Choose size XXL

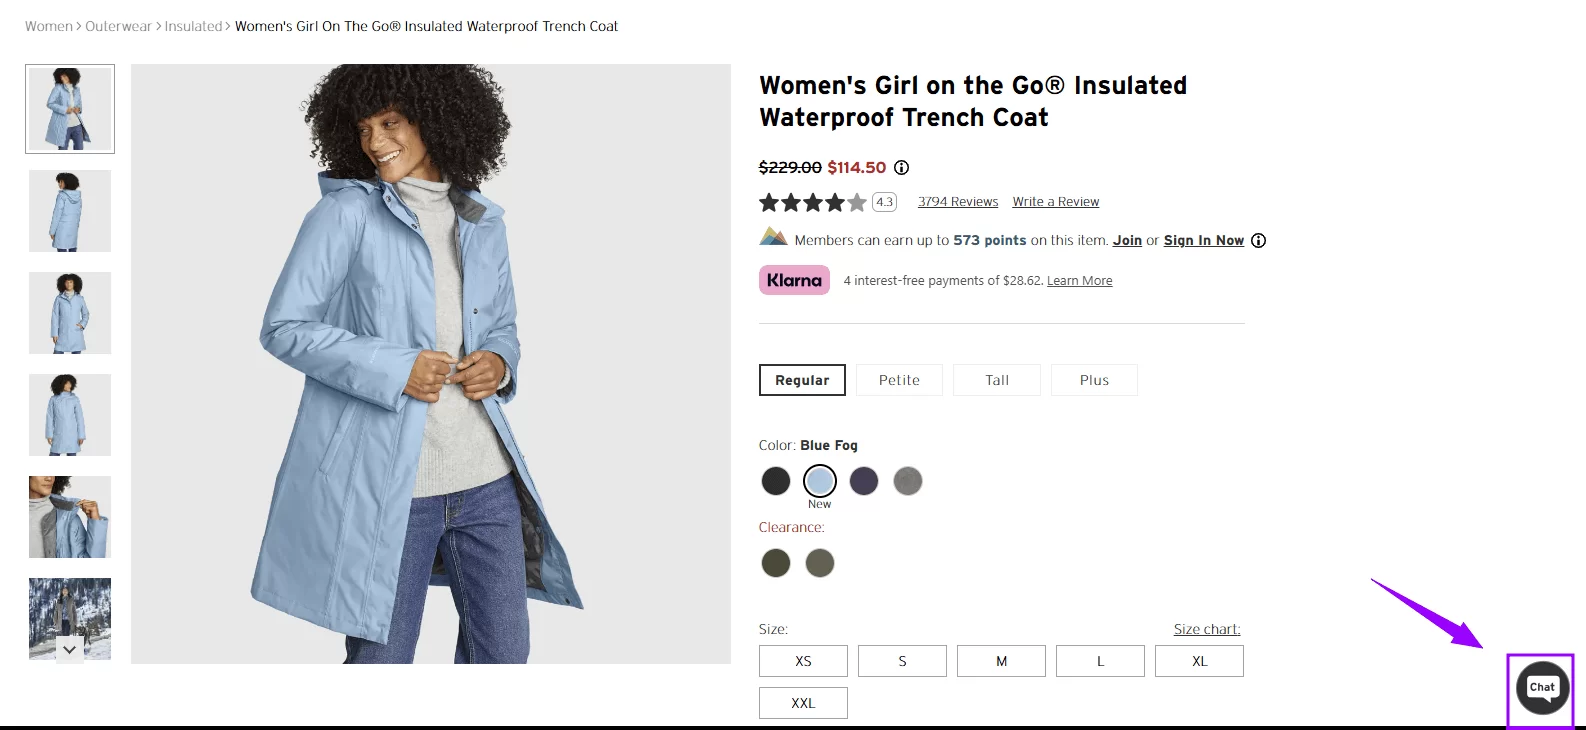tap(803, 702)
